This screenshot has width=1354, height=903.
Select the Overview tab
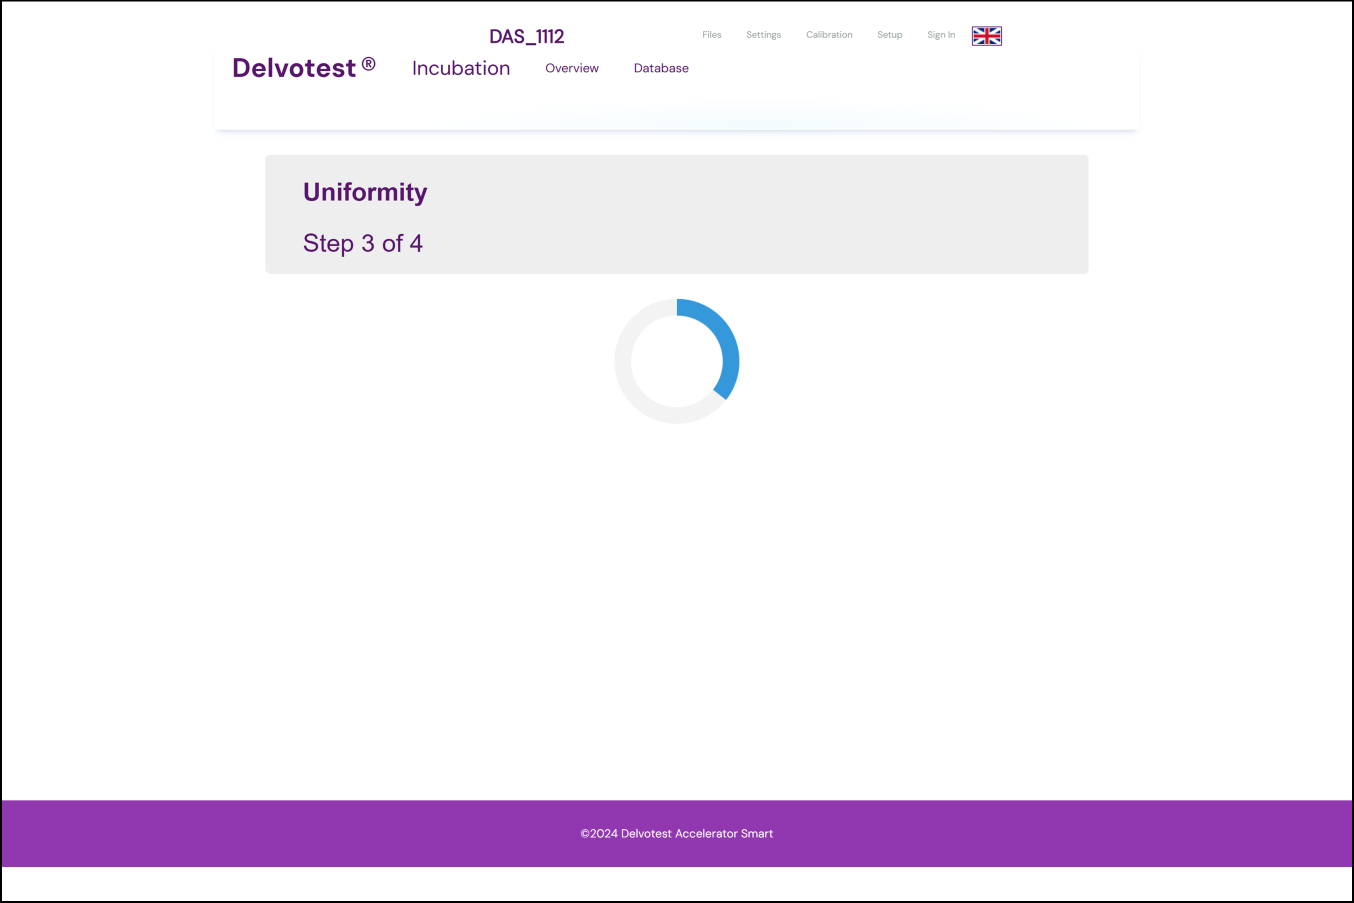(x=571, y=68)
